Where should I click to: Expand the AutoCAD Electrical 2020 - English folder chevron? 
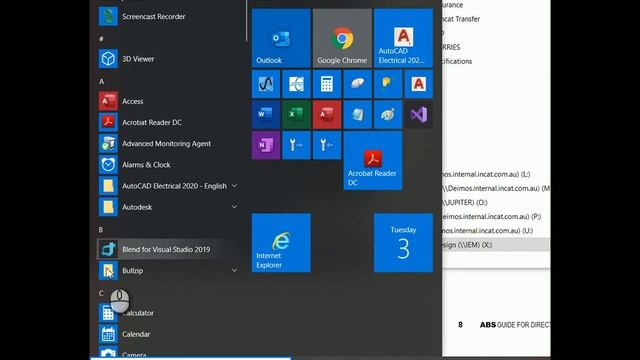234,186
